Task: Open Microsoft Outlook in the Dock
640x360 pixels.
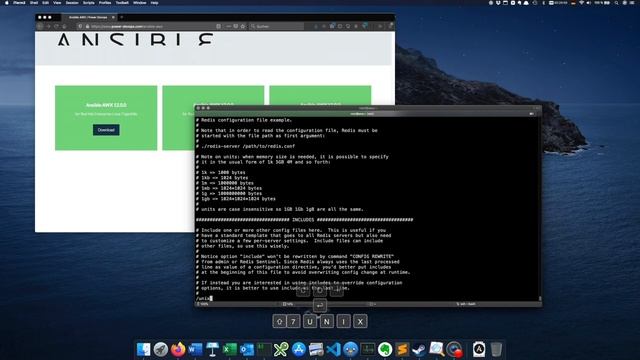Action: click(x=247, y=349)
